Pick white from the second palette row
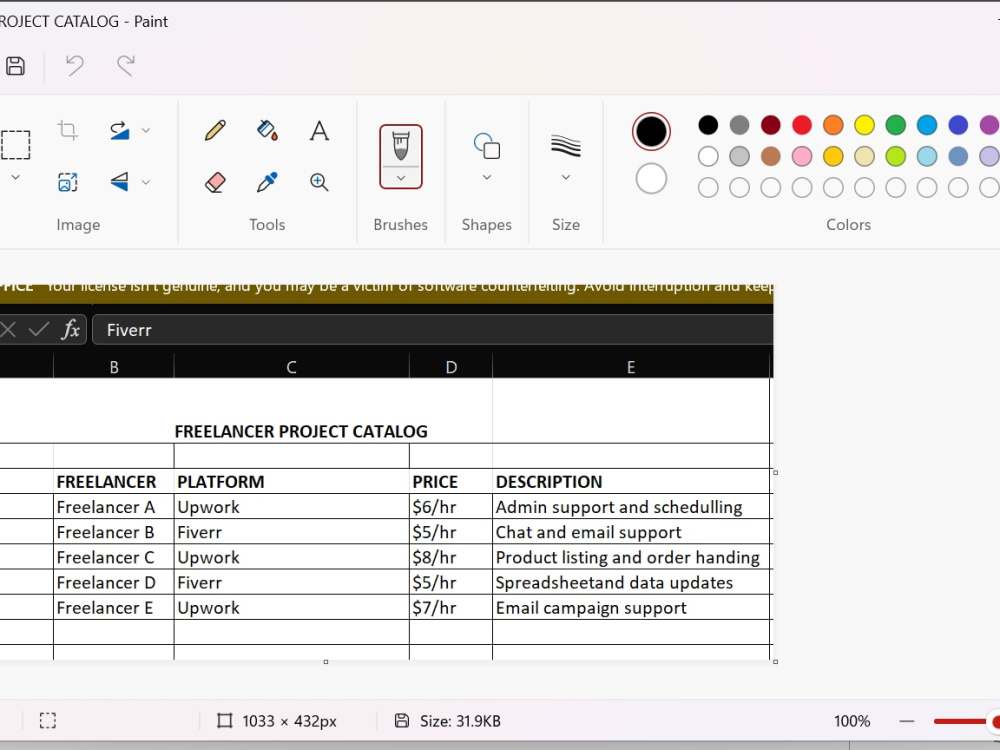 click(708, 156)
